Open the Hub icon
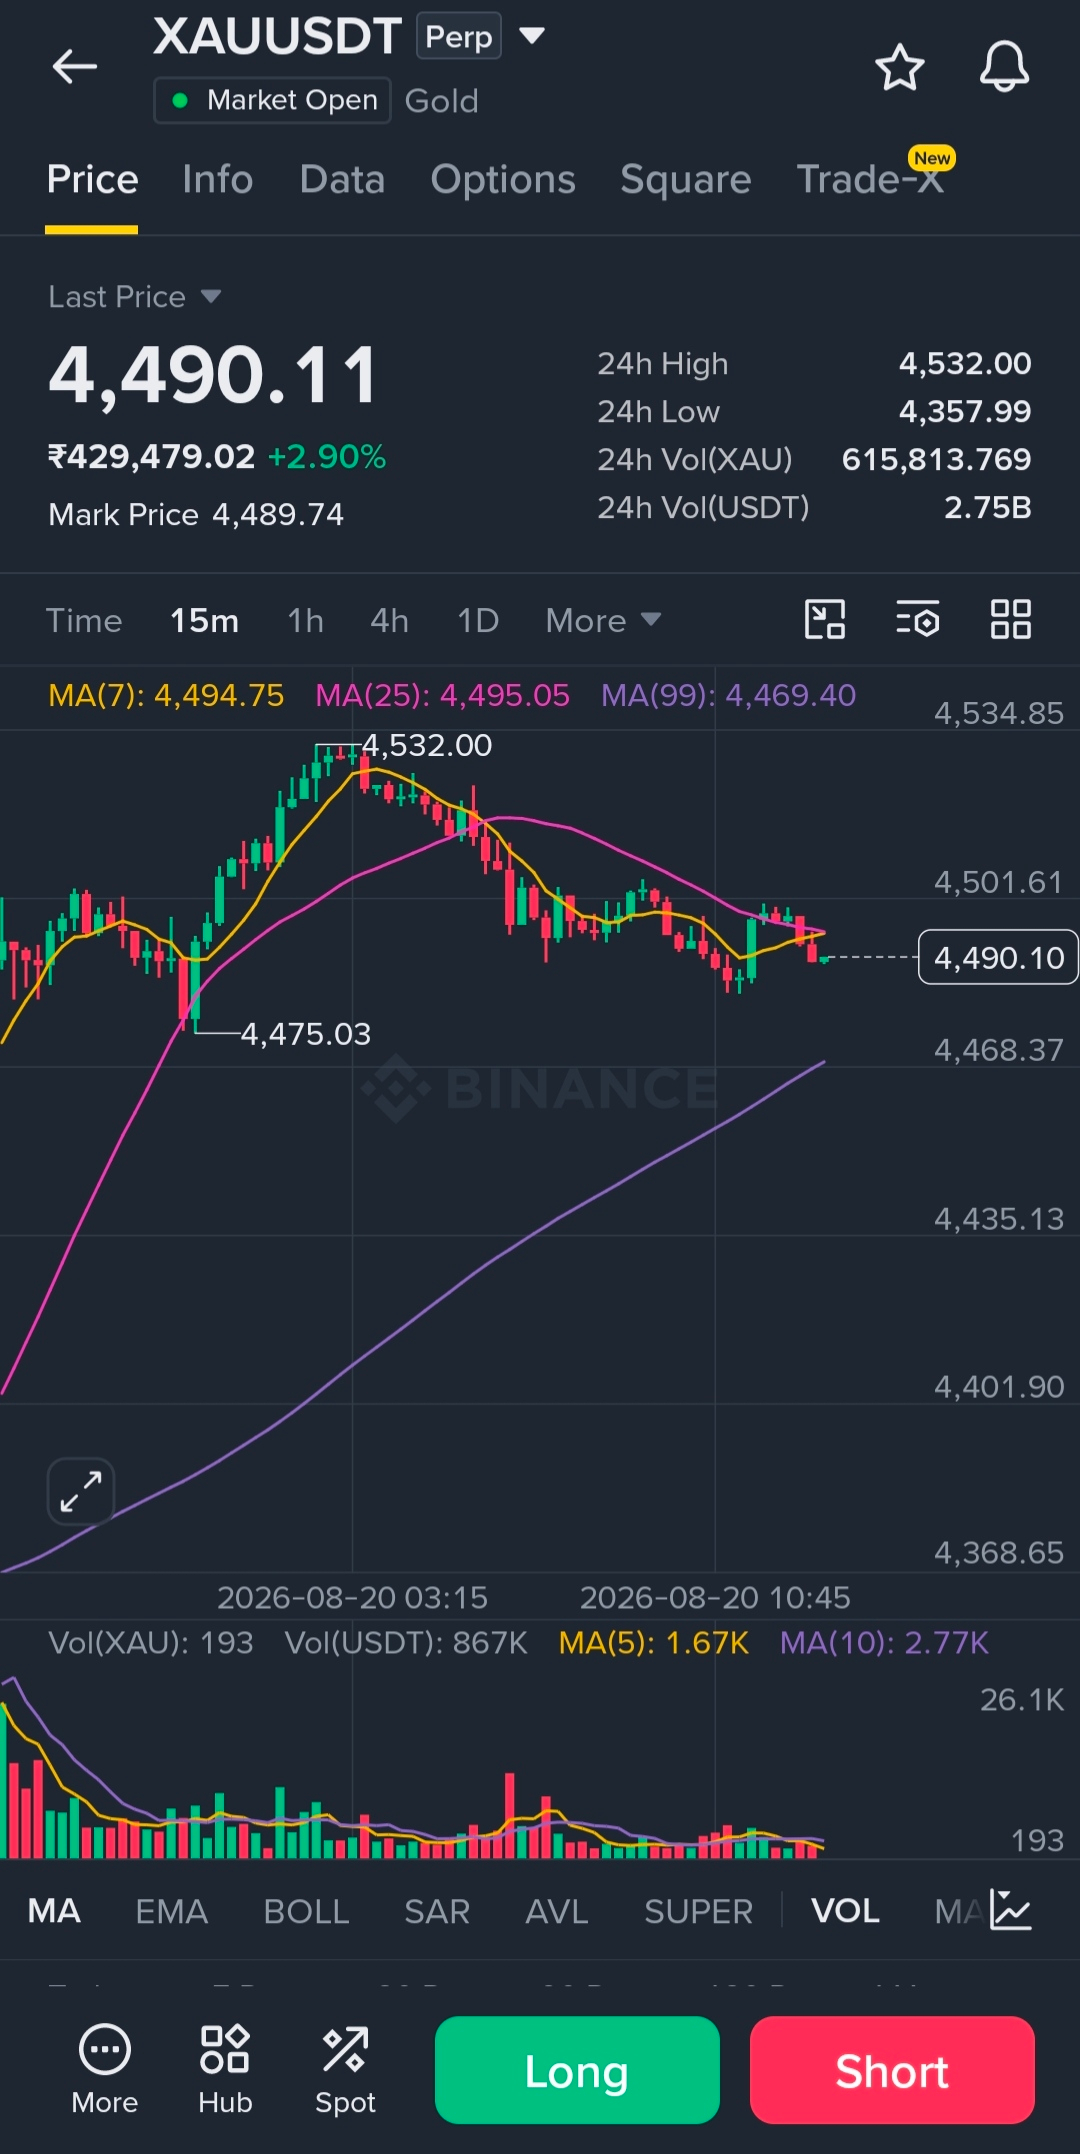This screenshot has height=2154, width=1080. 225,2068
